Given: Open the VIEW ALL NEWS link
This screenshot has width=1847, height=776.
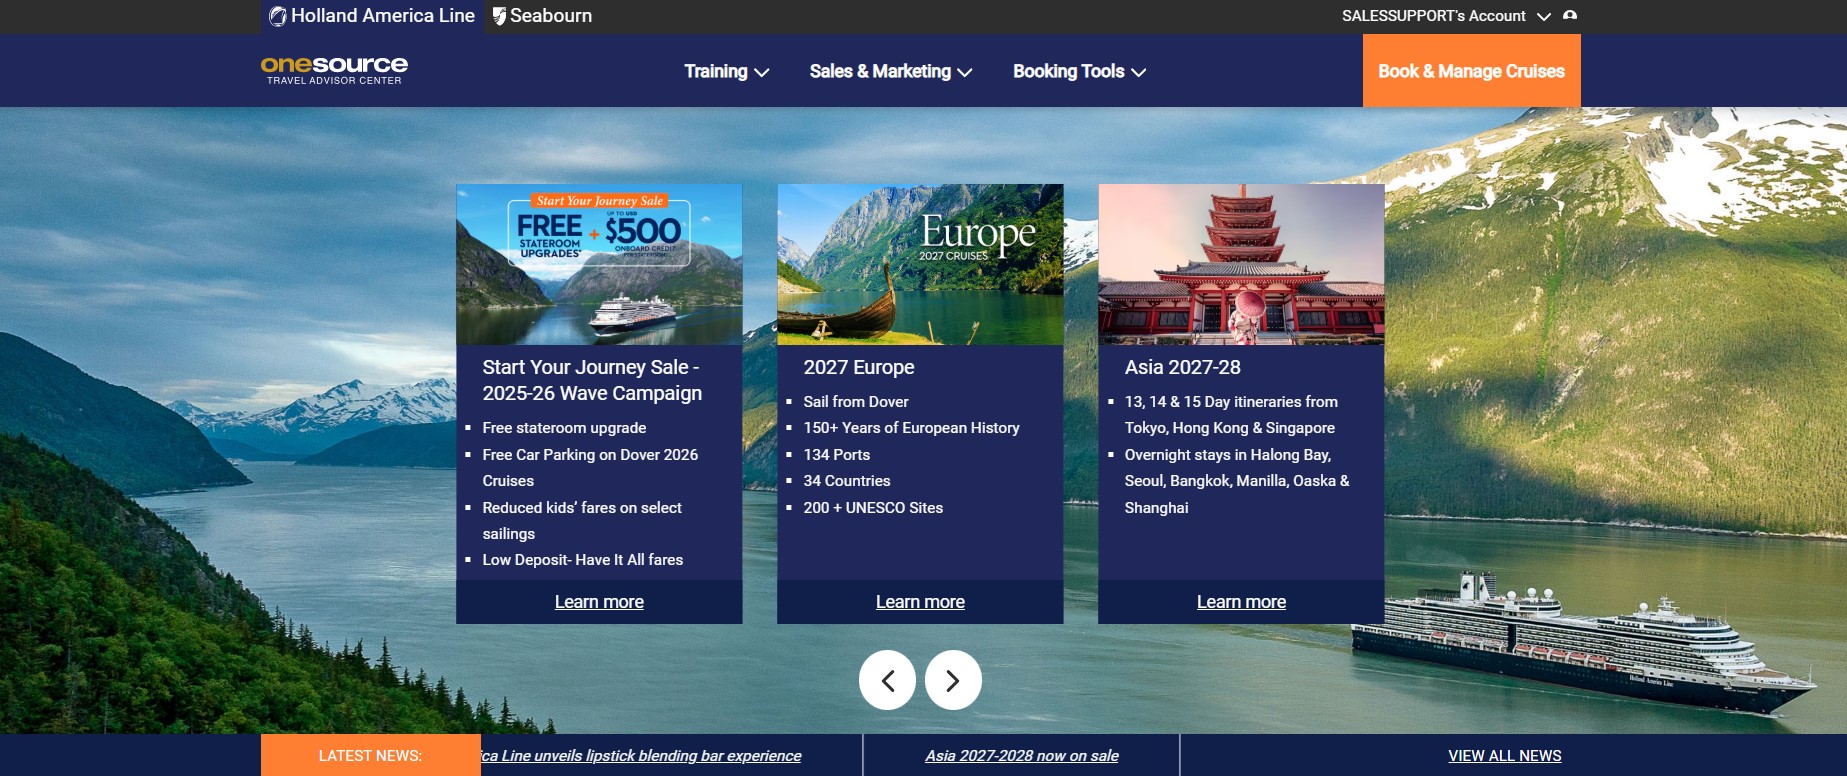Looking at the screenshot, I should pyautogui.click(x=1504, y=756).
